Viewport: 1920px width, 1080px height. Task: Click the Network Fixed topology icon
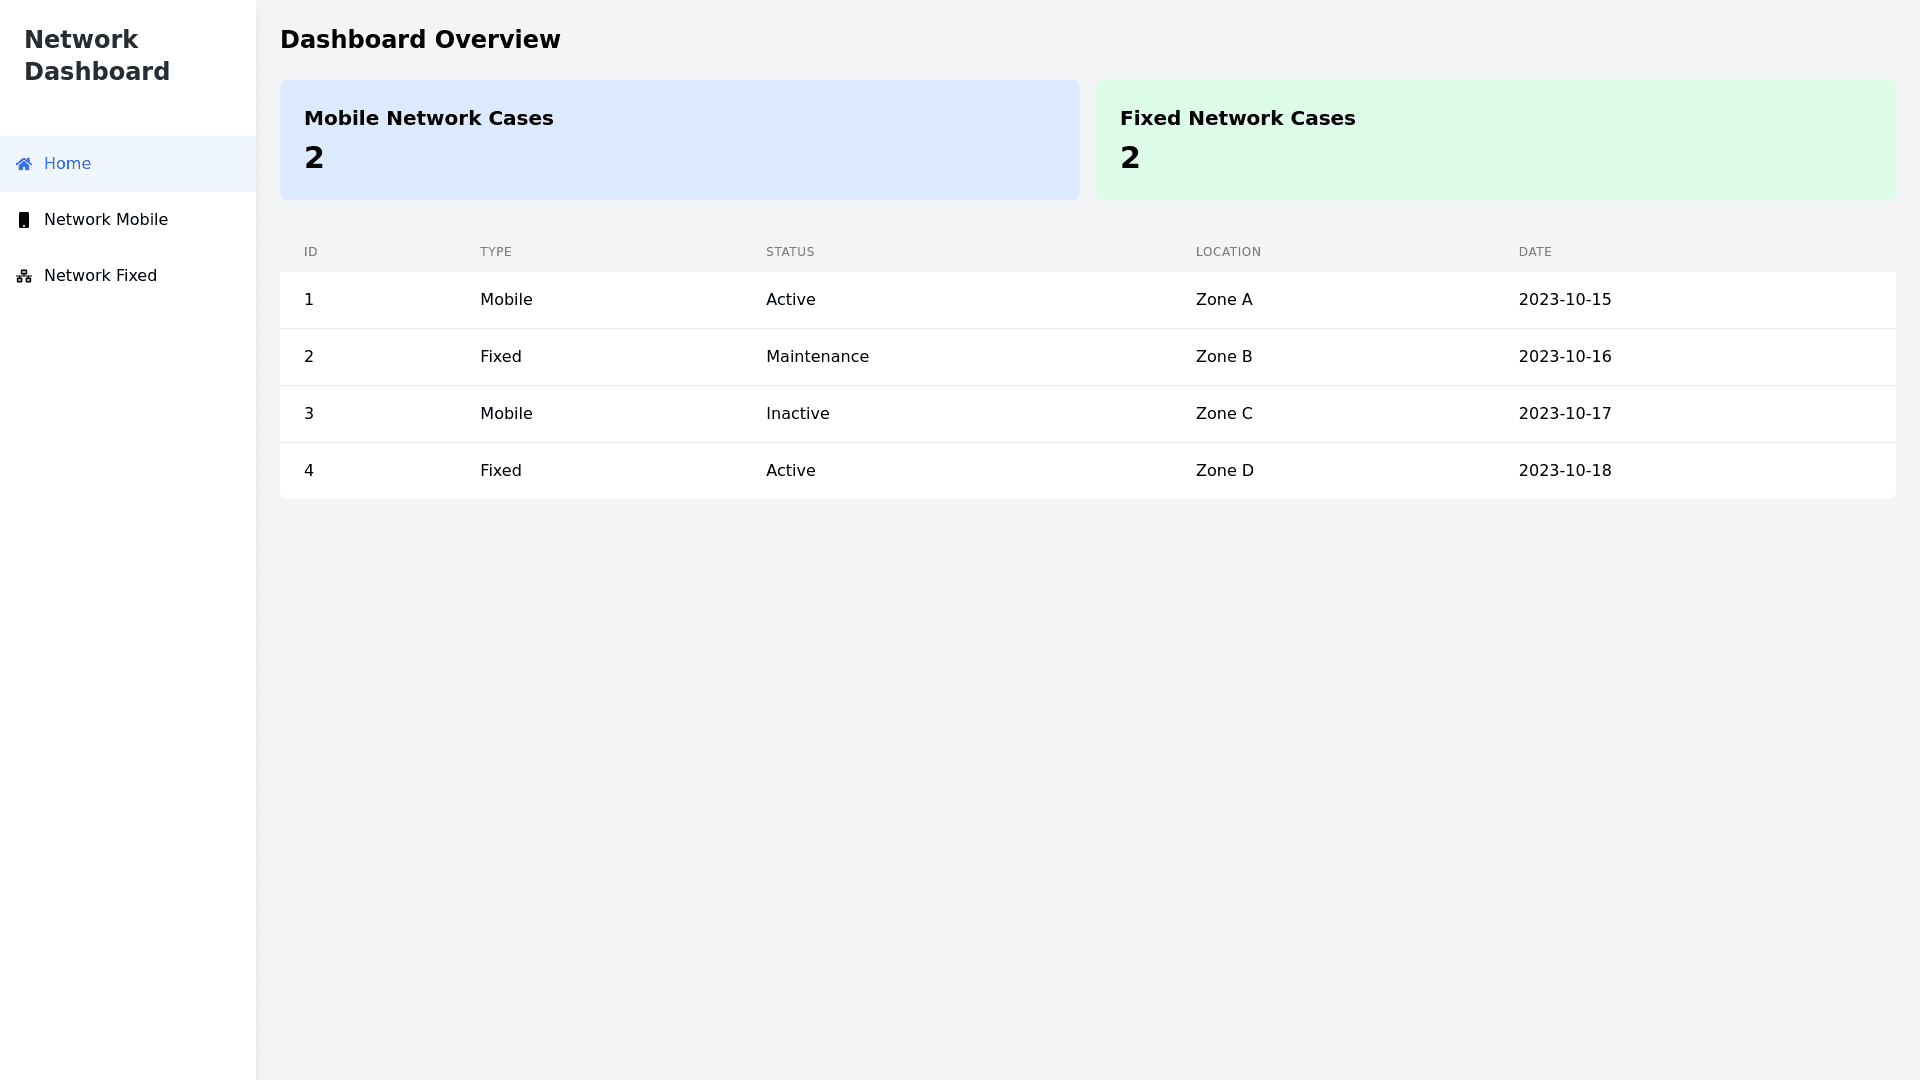tap(24, 276)
